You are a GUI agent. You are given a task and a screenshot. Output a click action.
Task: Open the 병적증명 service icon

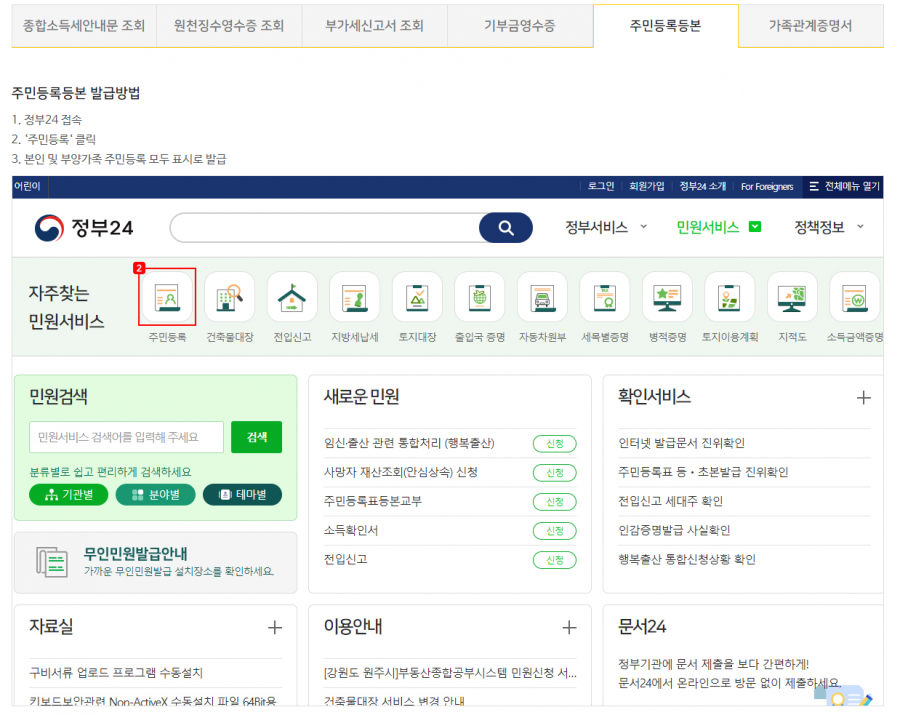tap(668, 297)
